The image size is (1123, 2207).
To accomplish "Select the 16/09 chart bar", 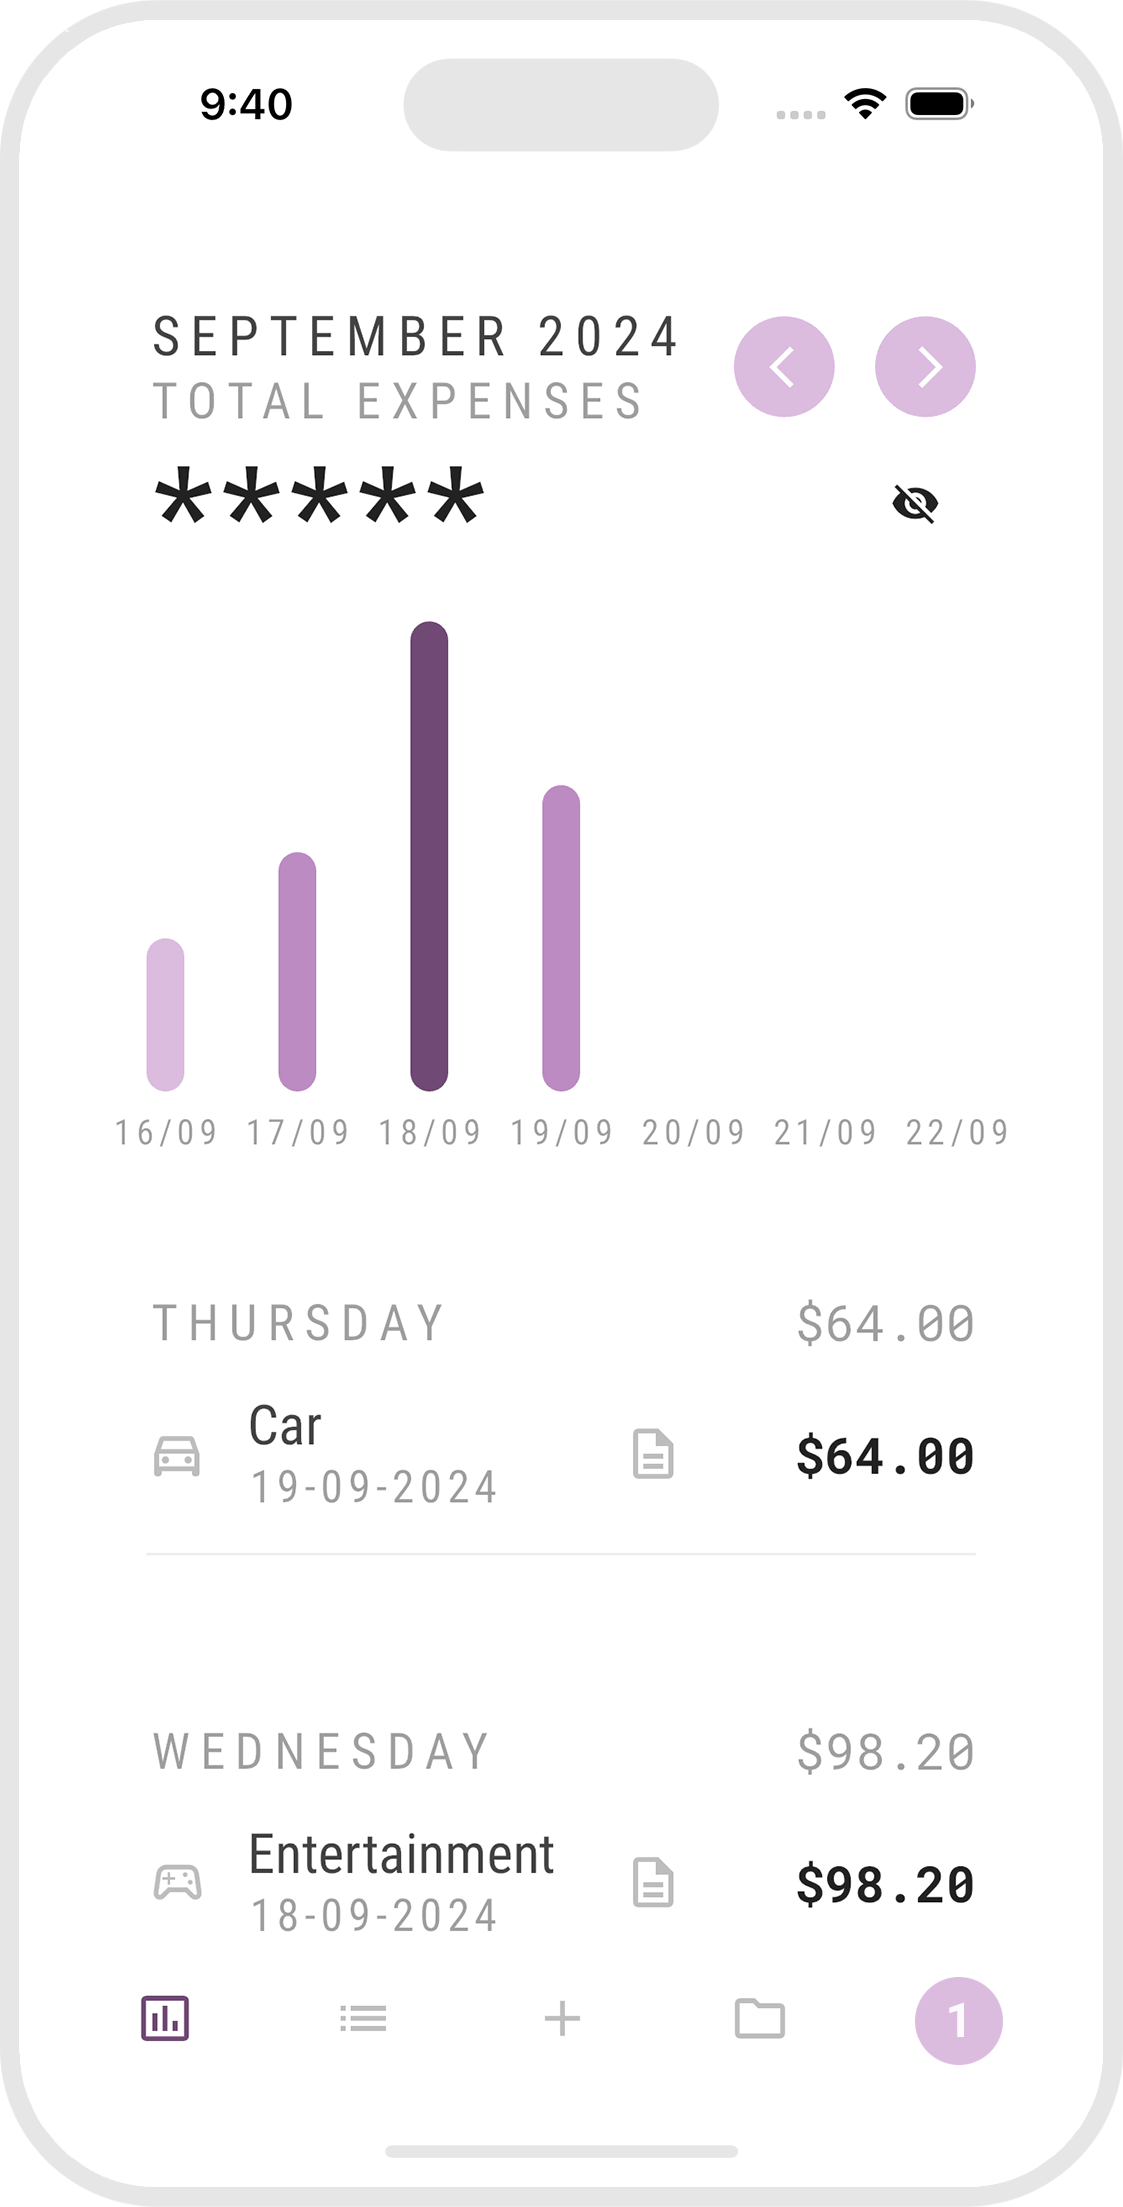I will (166, 1014).
